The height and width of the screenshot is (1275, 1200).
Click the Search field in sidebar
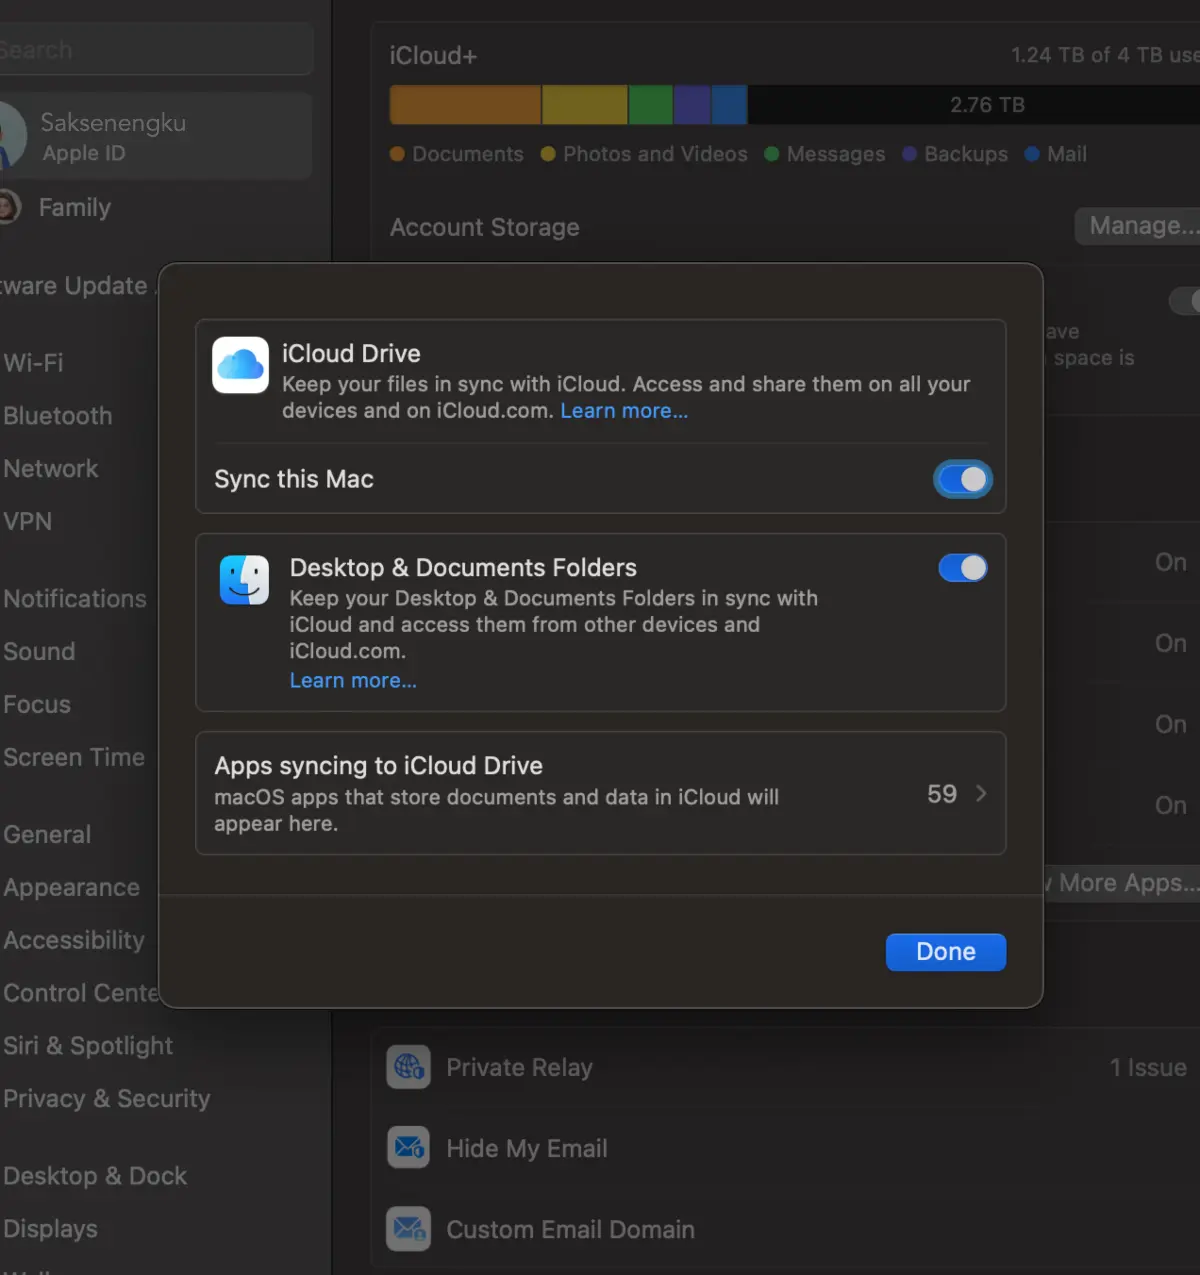150,50
